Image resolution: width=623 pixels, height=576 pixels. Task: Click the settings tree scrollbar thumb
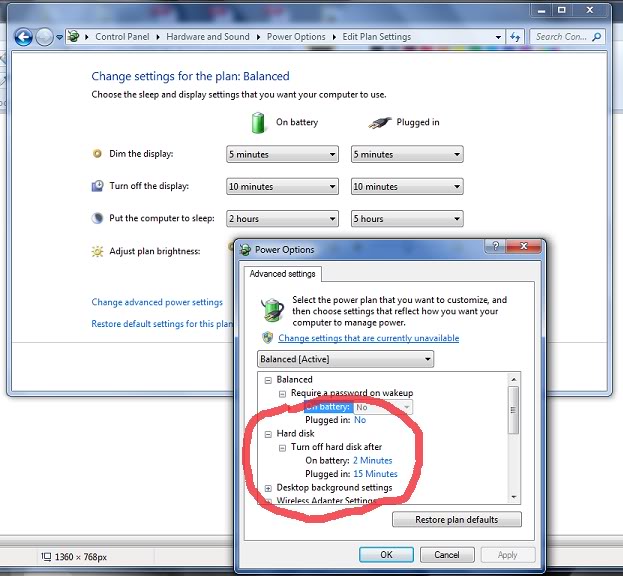click(514, 410)
